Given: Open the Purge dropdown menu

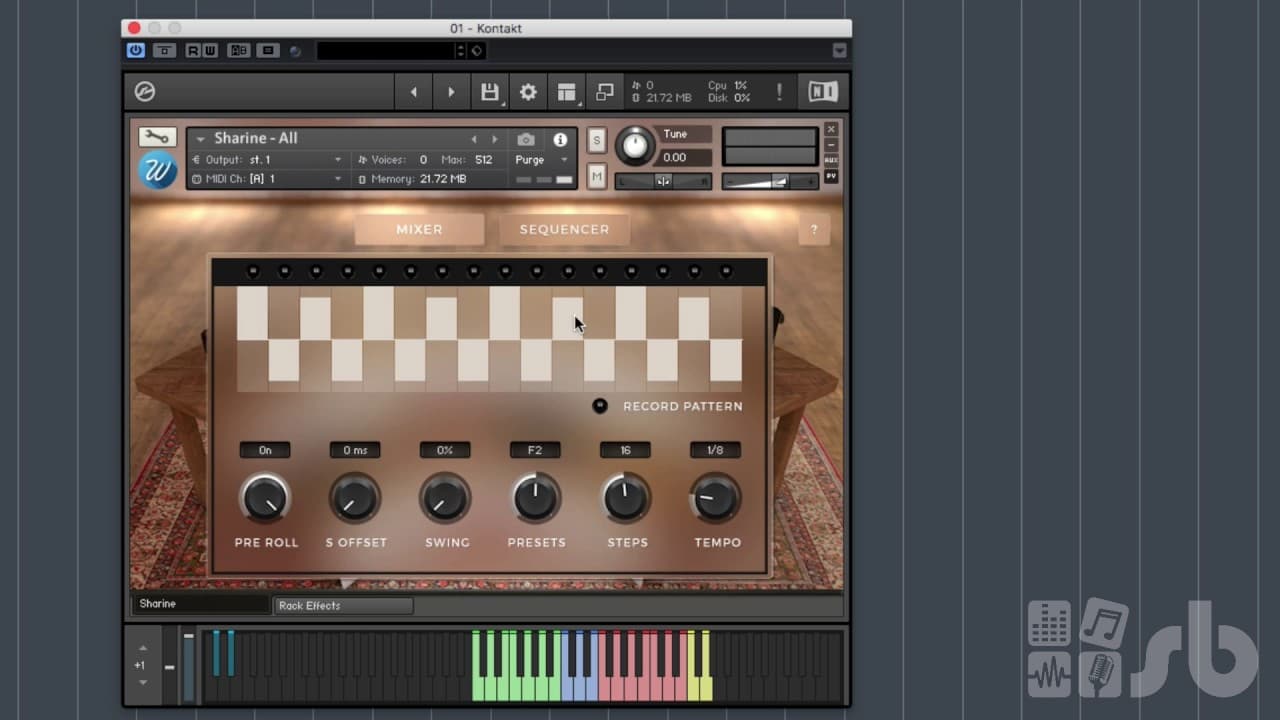Looking at the screenshot, I should 541,160.
